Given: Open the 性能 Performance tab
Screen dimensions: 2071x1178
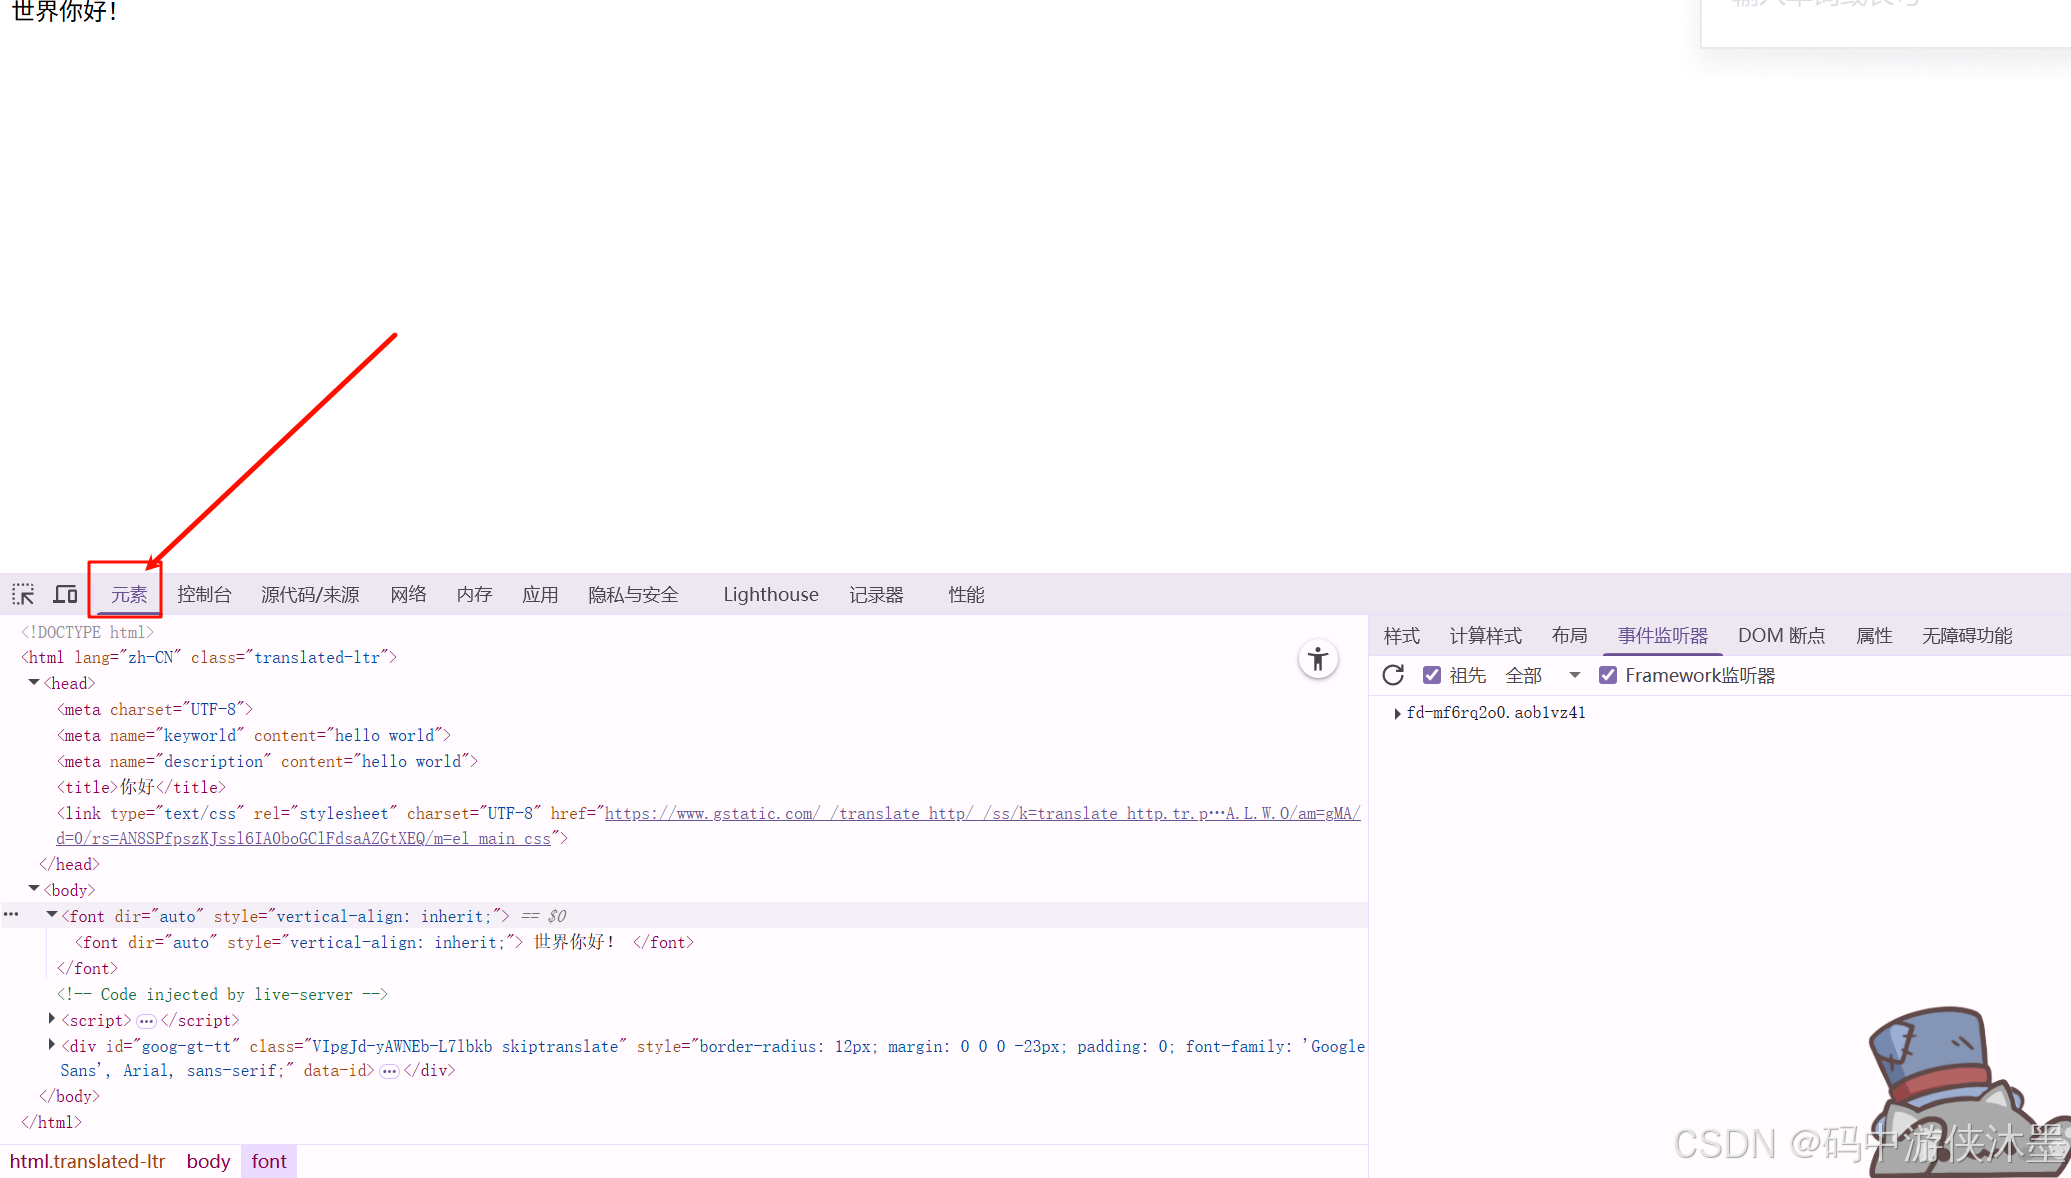Looking at the screenshot, I should click(x=966, y=594).
